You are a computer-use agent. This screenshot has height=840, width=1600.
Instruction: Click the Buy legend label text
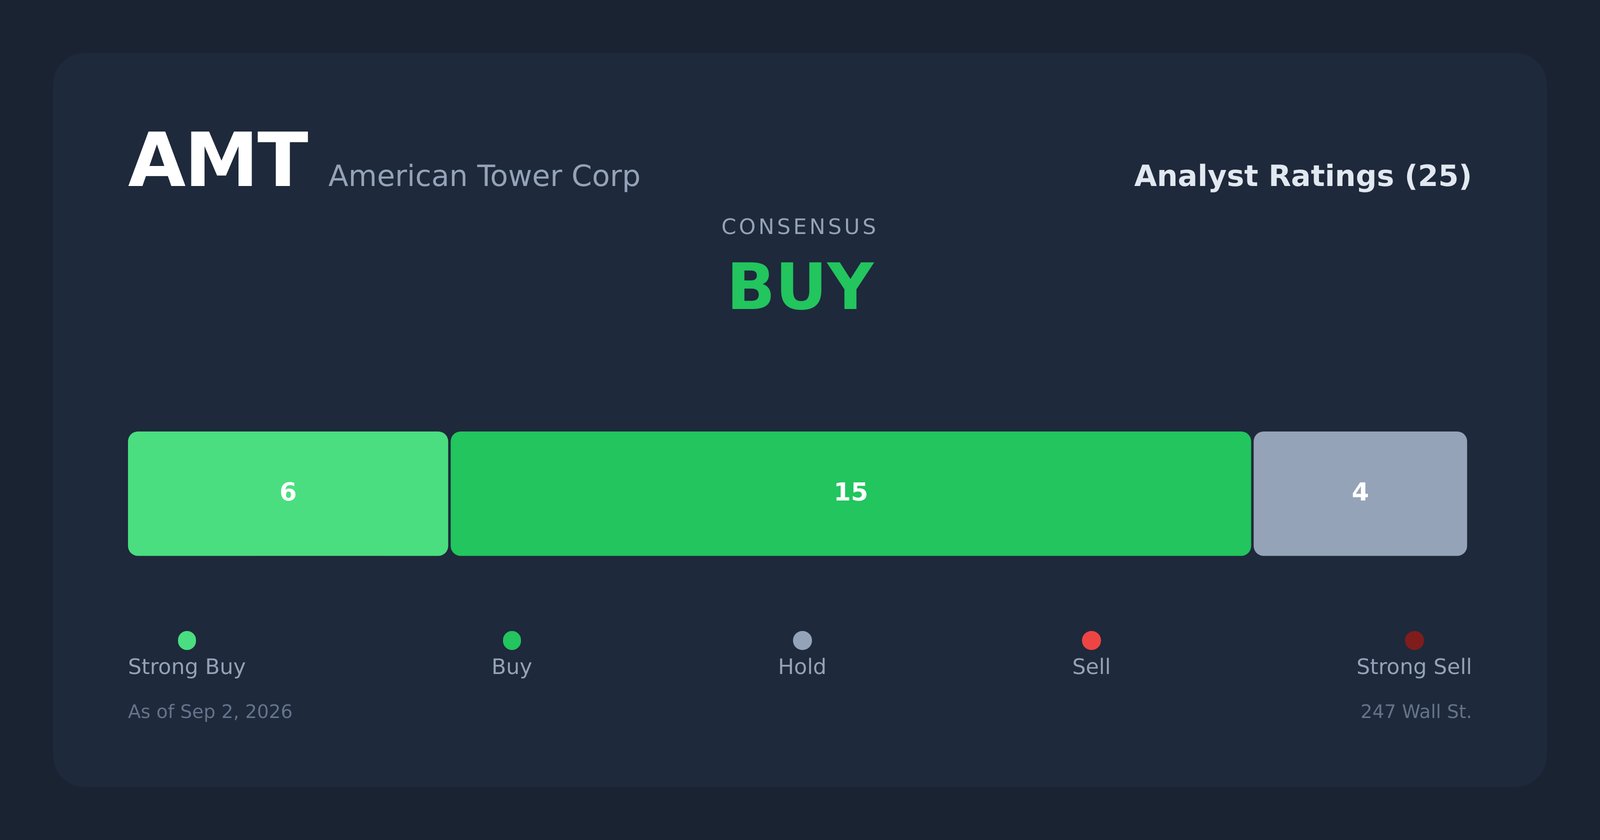click(x=512, y=667)
